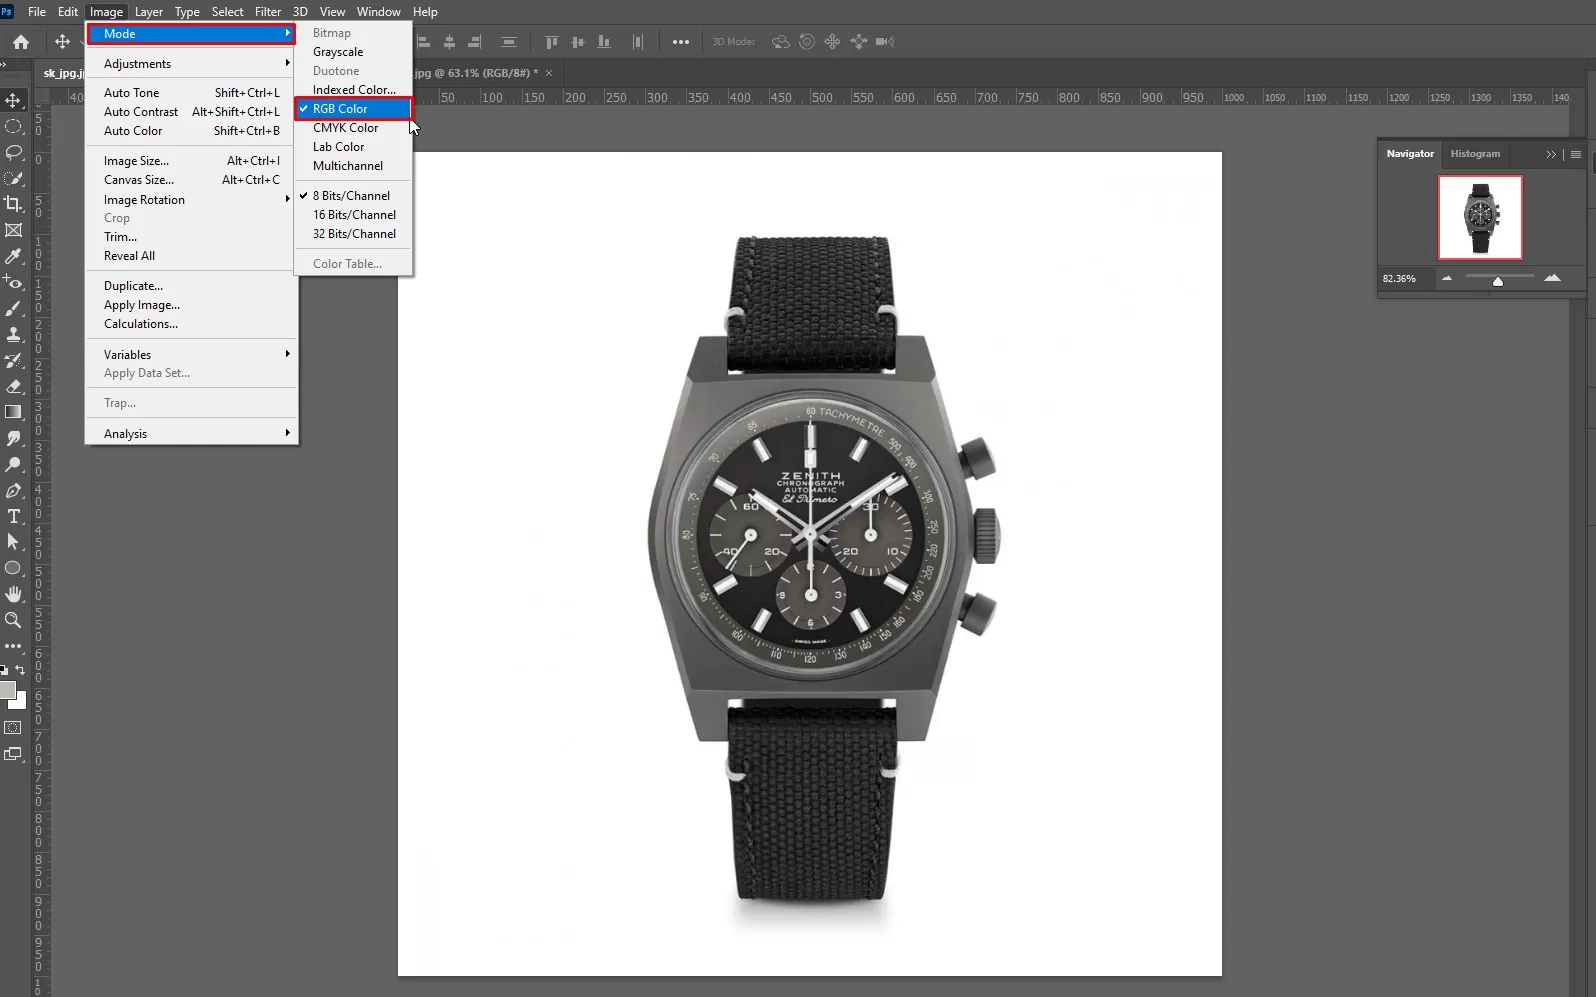Expand the Image Rotation submenu
Image resolution: width=1596 pixels, height=997 pixels.
(191, 200)
